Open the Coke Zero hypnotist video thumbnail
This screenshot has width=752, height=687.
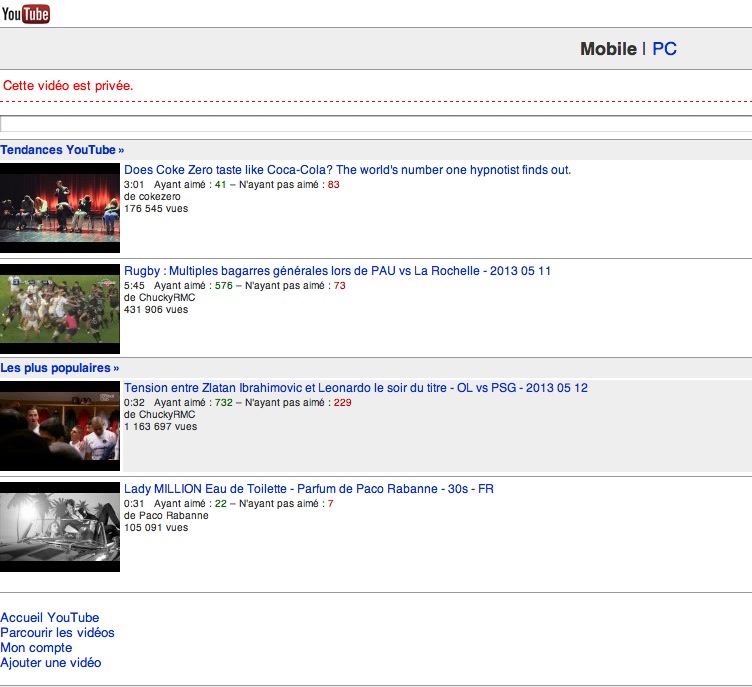(x=60, y=208)
